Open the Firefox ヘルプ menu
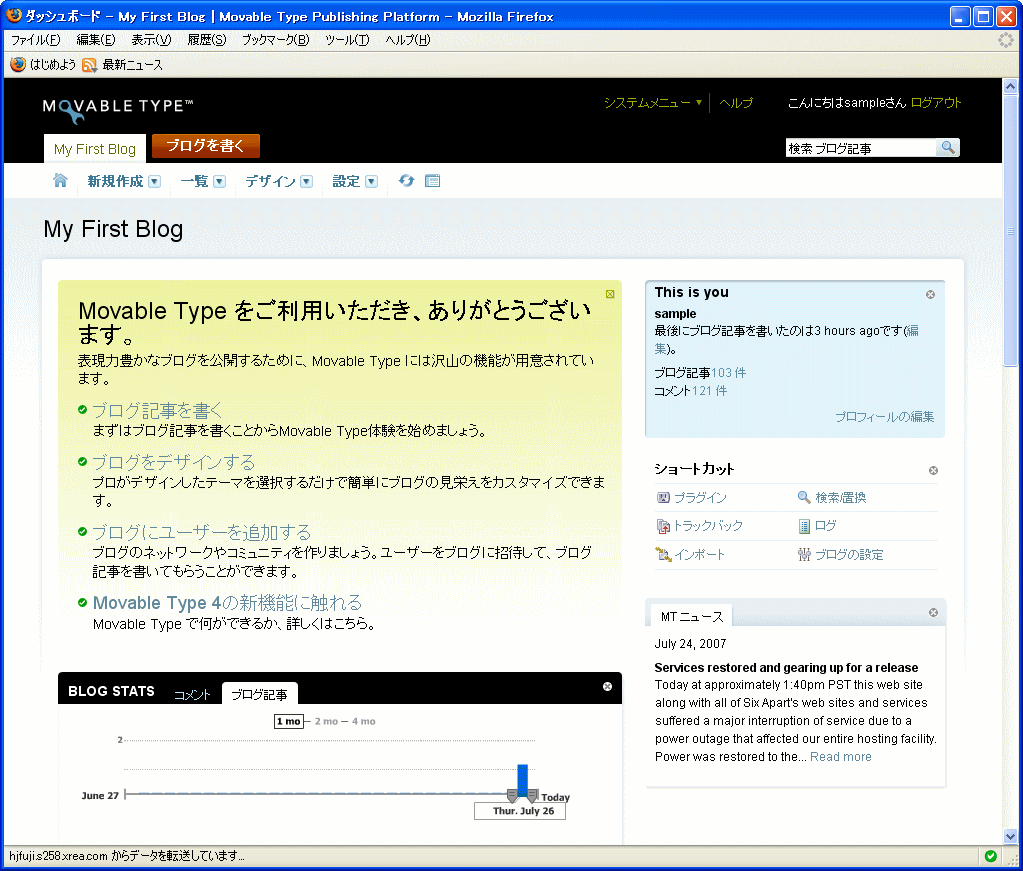The height and width of the screenshot is (871, 1023). click(x=407, y=40)
